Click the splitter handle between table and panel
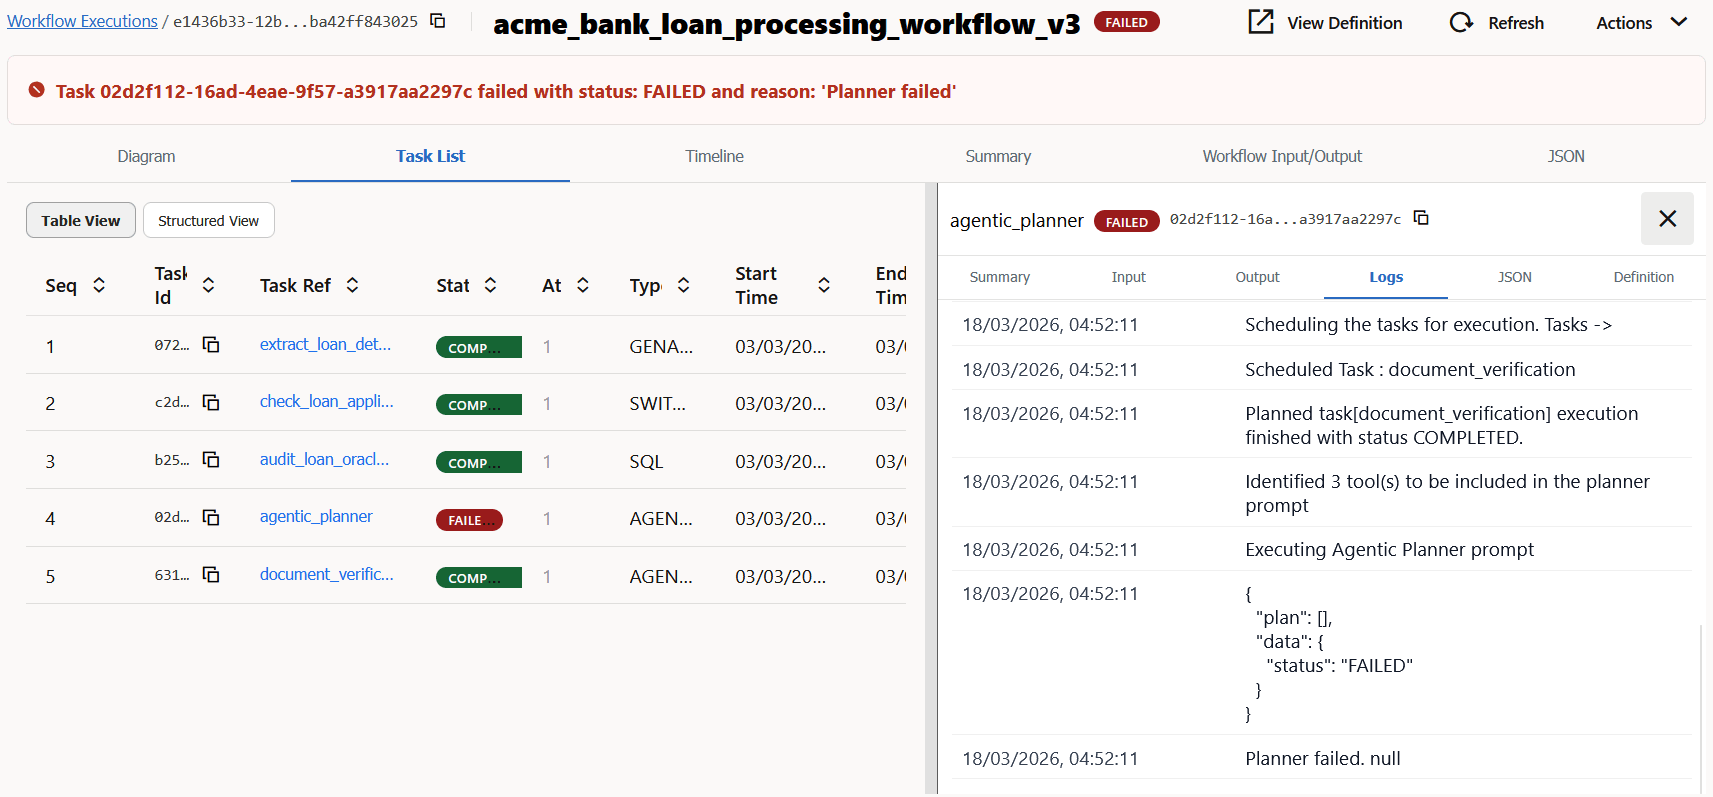This screenshot has height=797, width=1713. 931,488
